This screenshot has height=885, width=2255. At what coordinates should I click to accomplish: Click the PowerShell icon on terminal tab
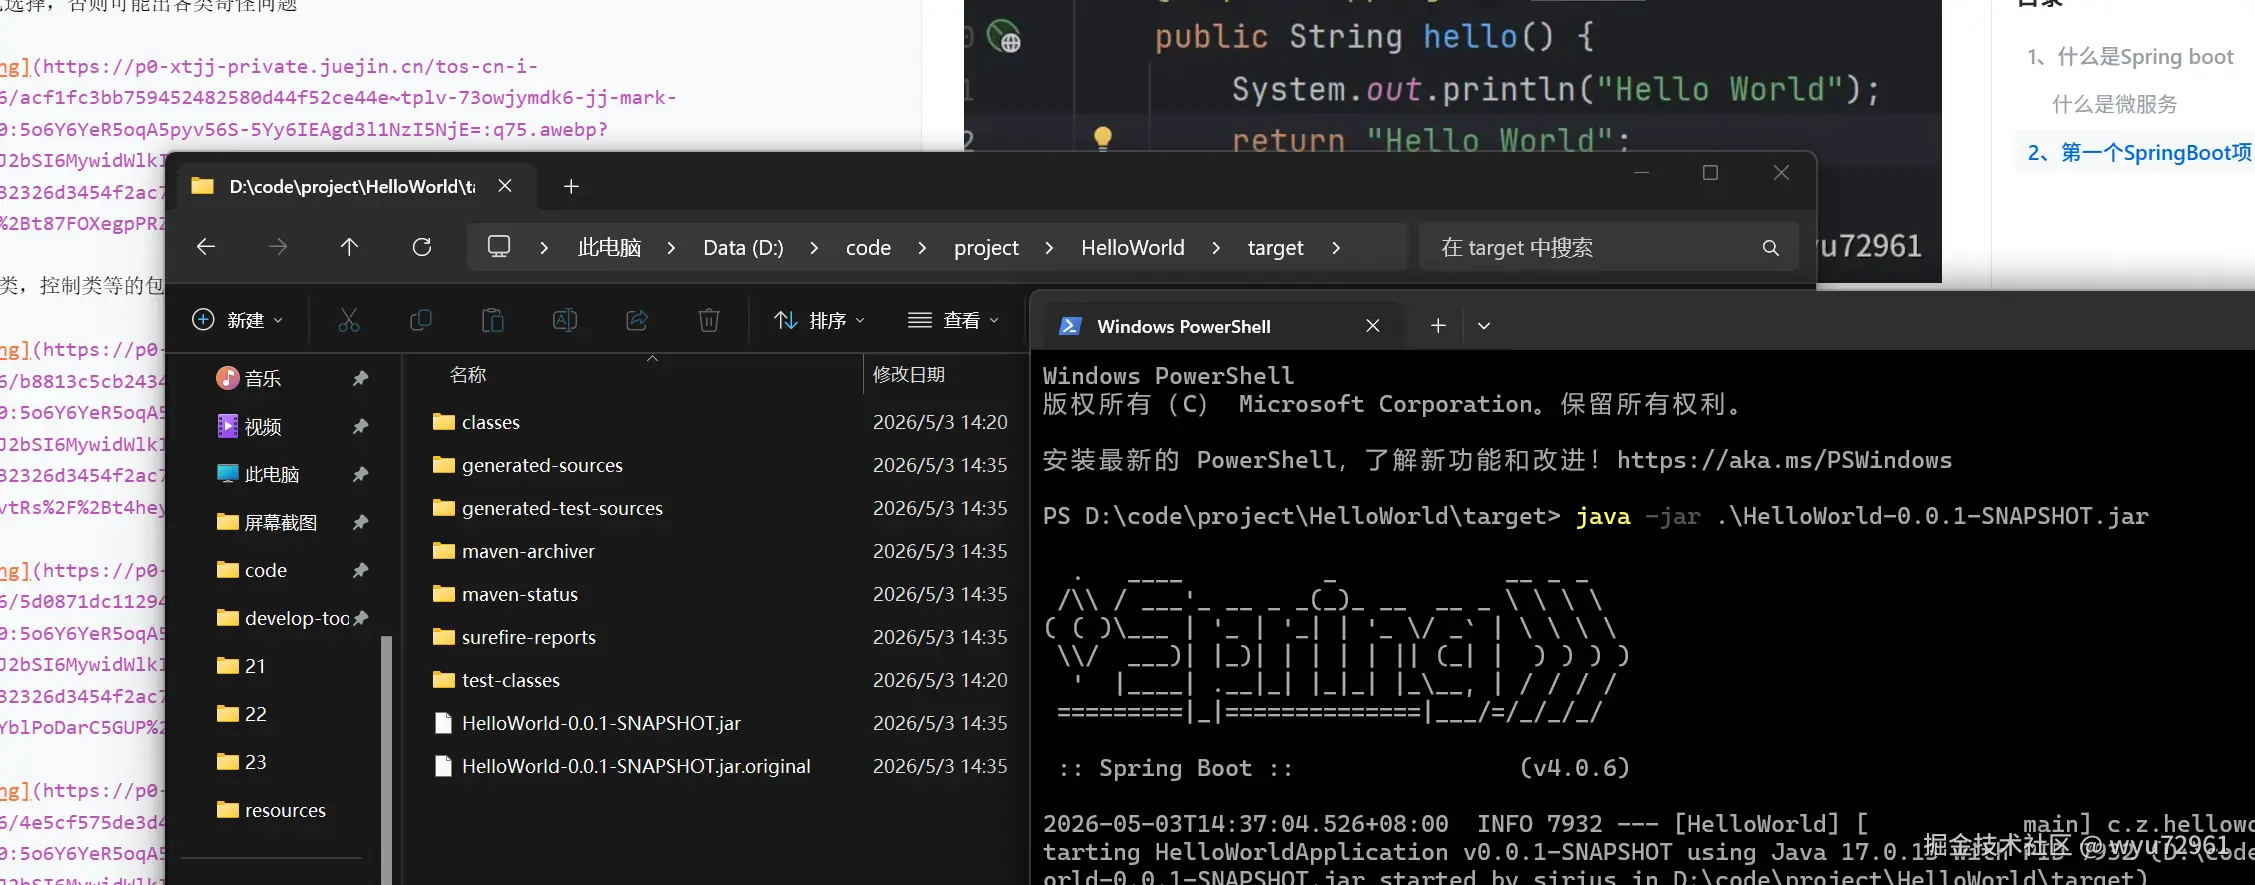[1070, 326]
